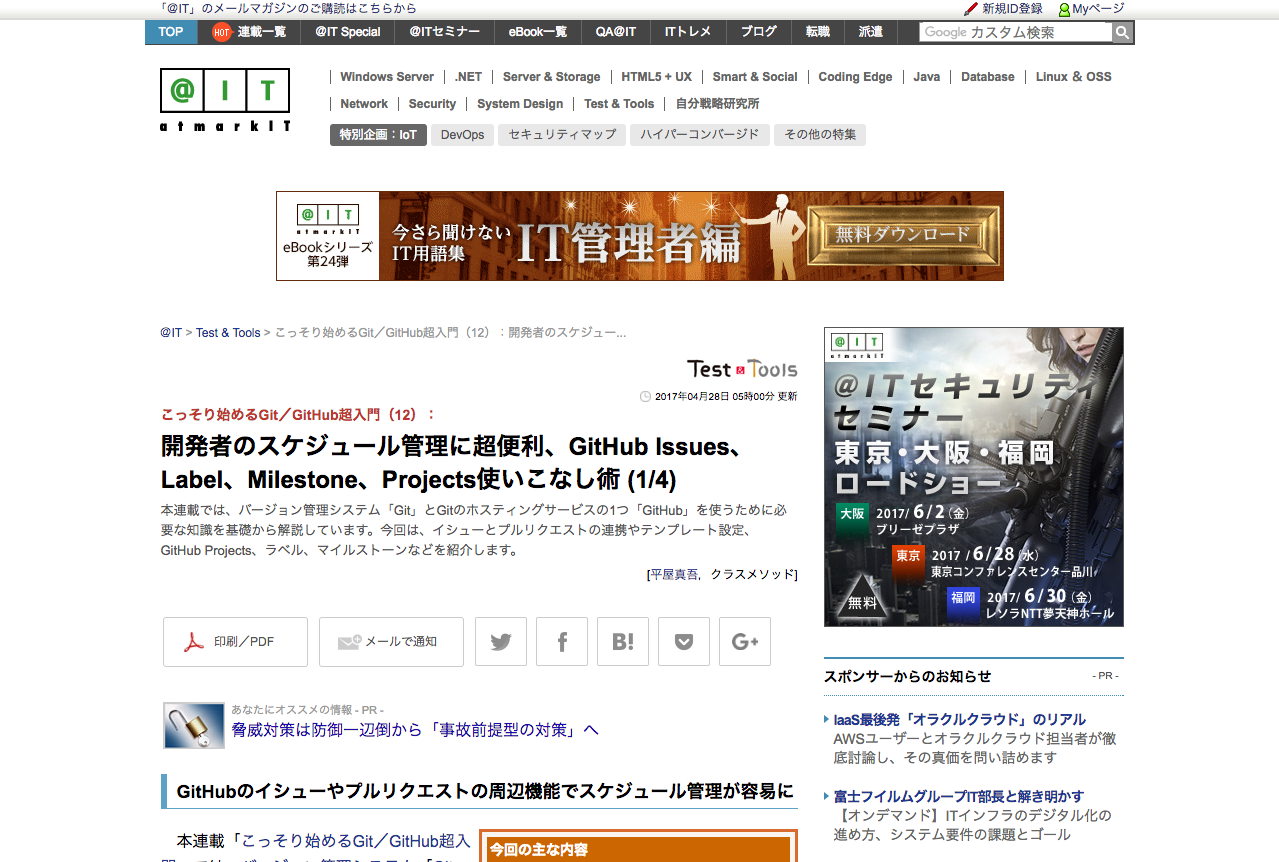Open the Java category

[x=926, y=77]
